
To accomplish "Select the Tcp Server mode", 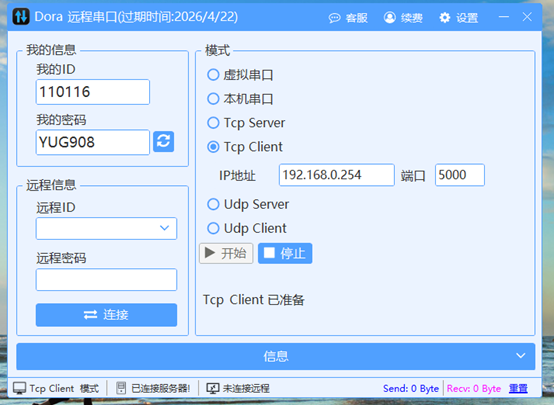I will pos(213,123).
